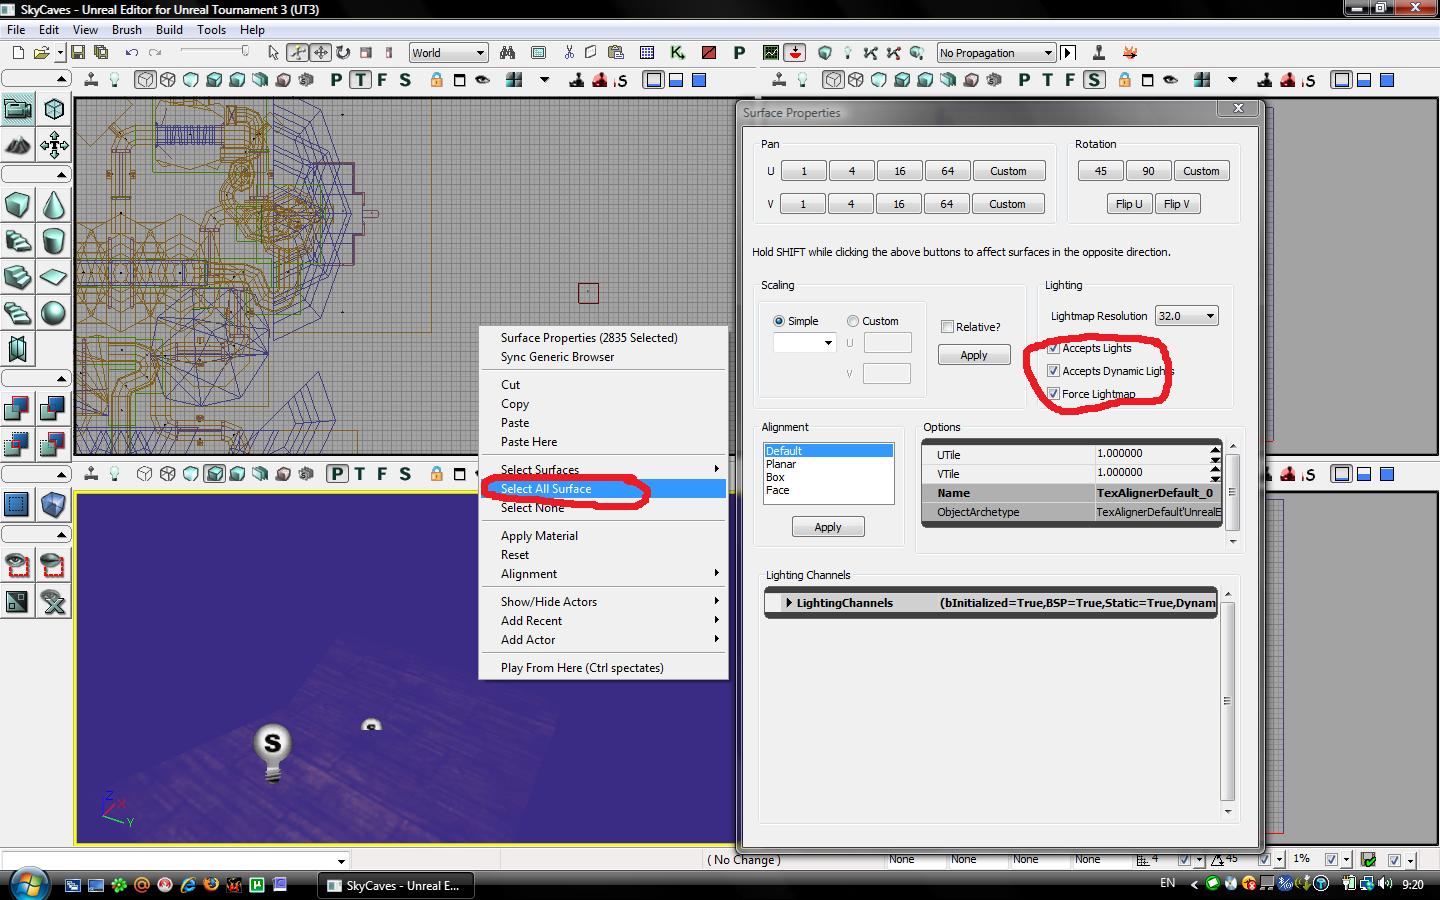Uncheck the Accepts Lights checkbox
Screen dimensions: 1440x900
click(1053, 348)
